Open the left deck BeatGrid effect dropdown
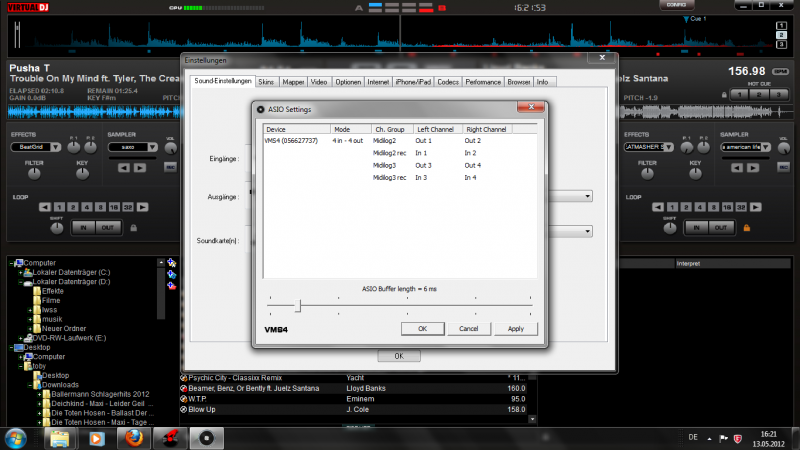Screen dimensions: 800x450 coord(56,147)
